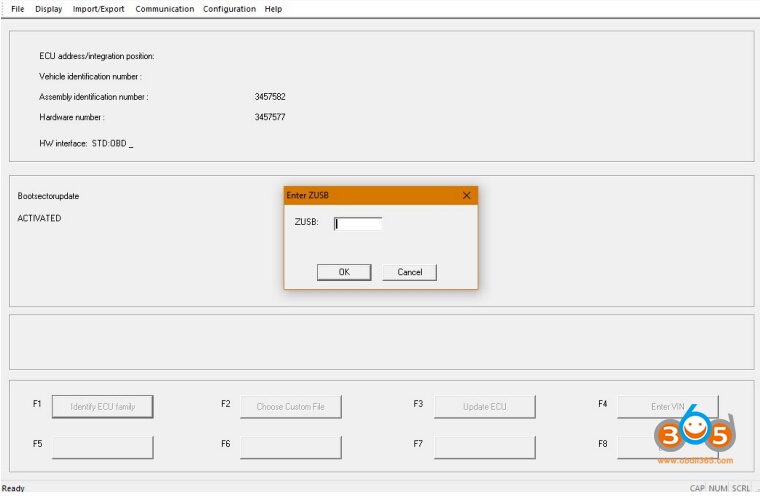Screen dimensions: 760x496
Task: Click into the ZUSB input field
Action: [358, 224]
